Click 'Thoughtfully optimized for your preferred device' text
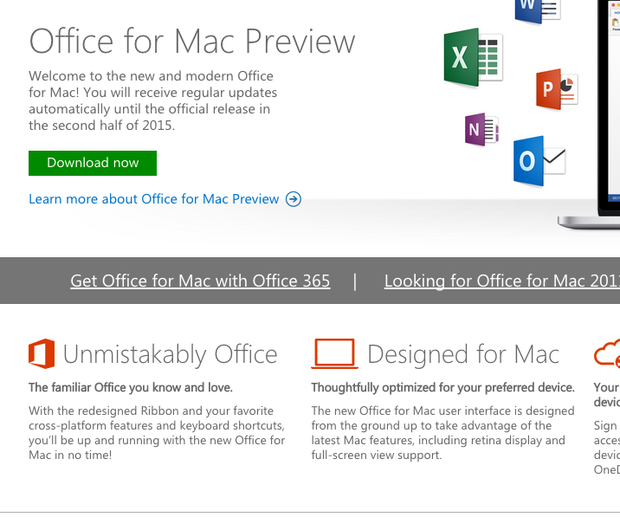Screen dimensions: 620x517 pyautogui.click(x=442, y=387)
